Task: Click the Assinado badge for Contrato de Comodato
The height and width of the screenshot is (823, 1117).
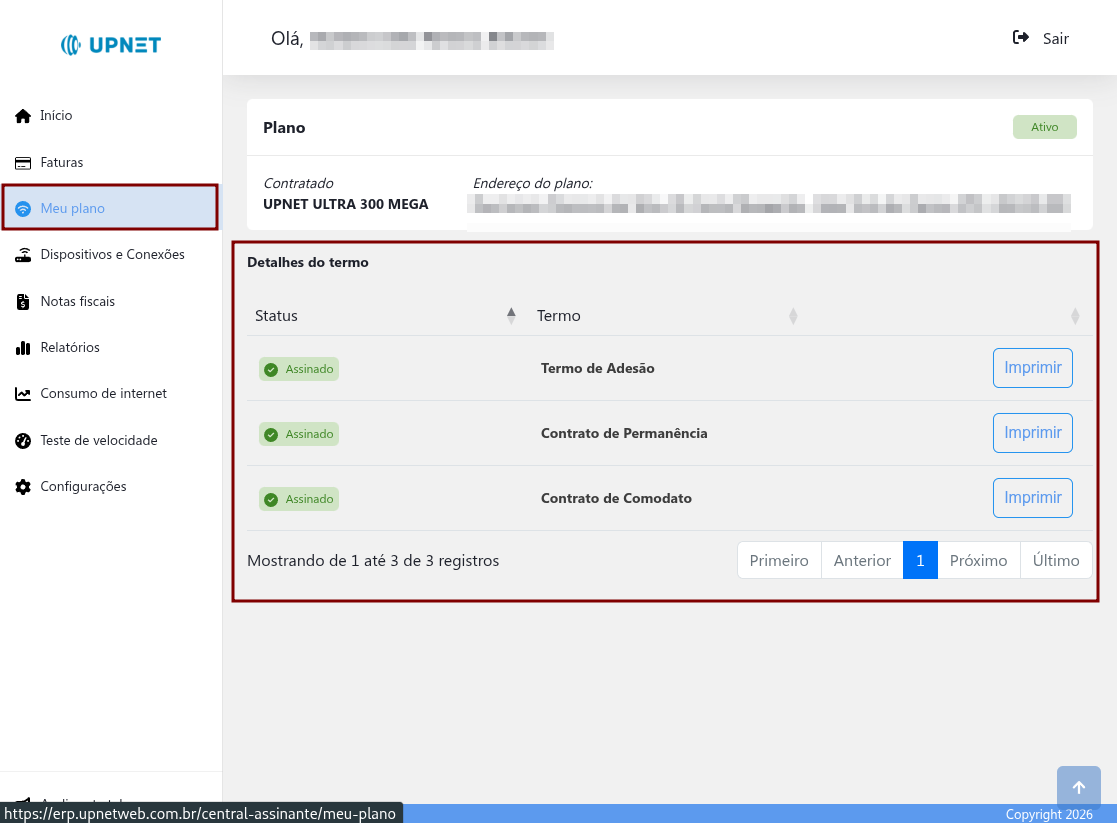Action: (298, 498)
